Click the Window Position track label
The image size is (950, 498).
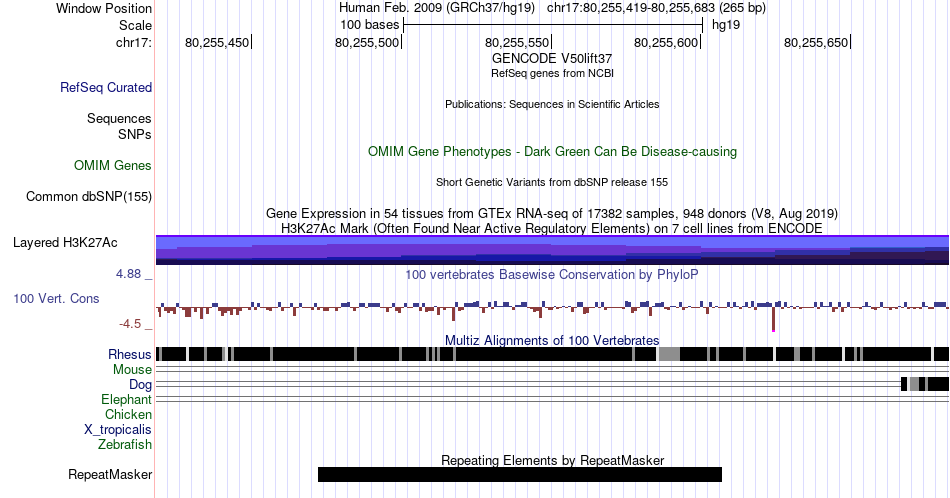pyautogui.click(x=104, y=8)
